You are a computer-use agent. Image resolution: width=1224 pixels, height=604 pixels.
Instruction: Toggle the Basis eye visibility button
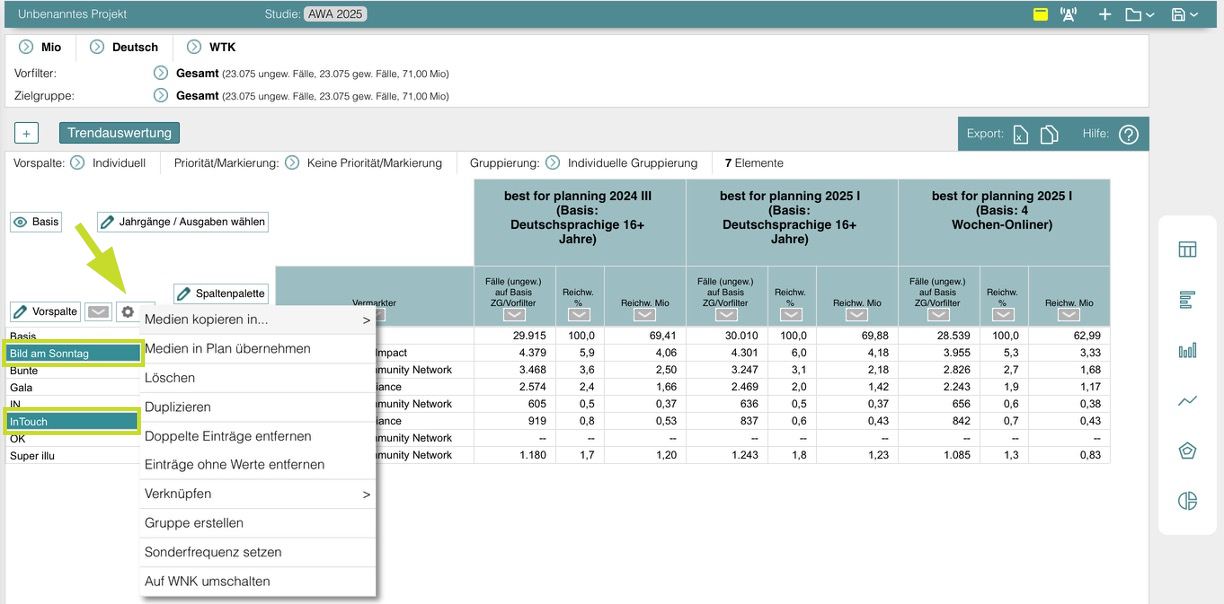[35, 222]
